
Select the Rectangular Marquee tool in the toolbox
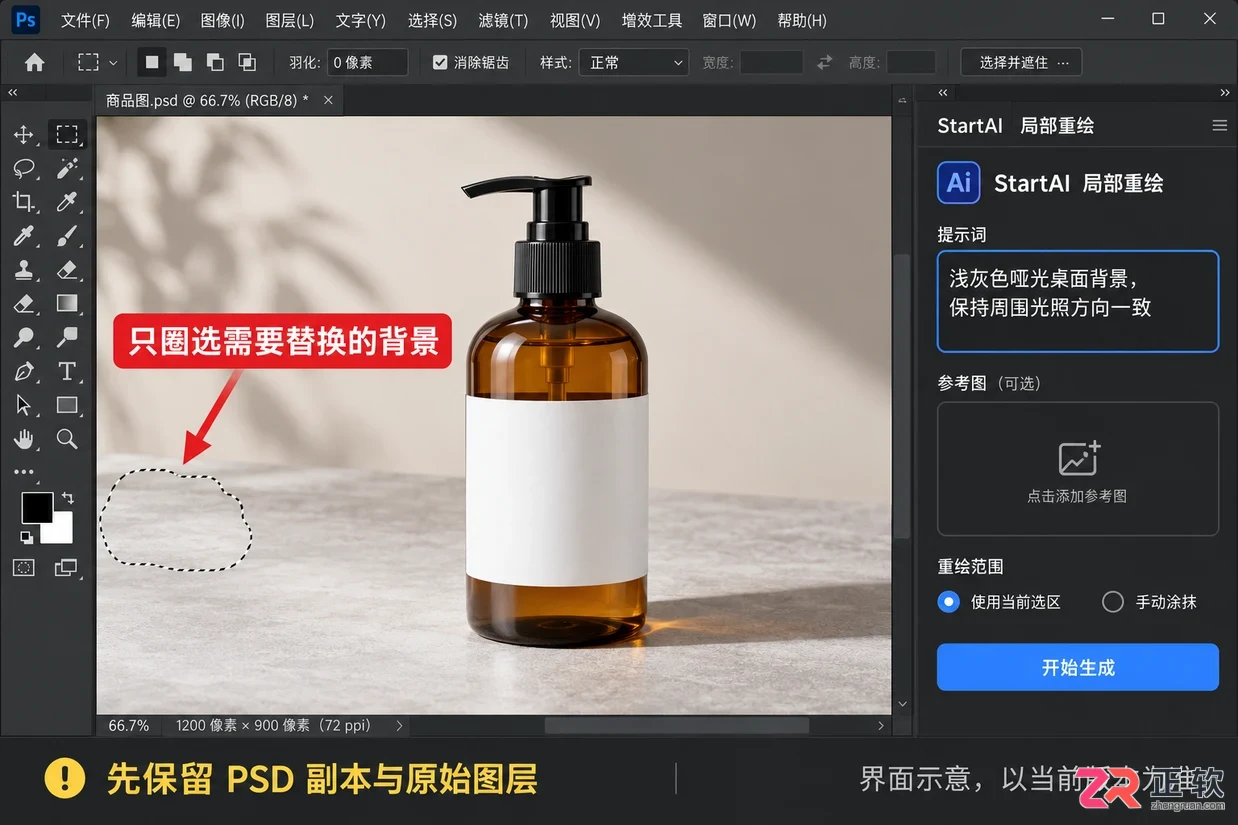click(67, 134)
